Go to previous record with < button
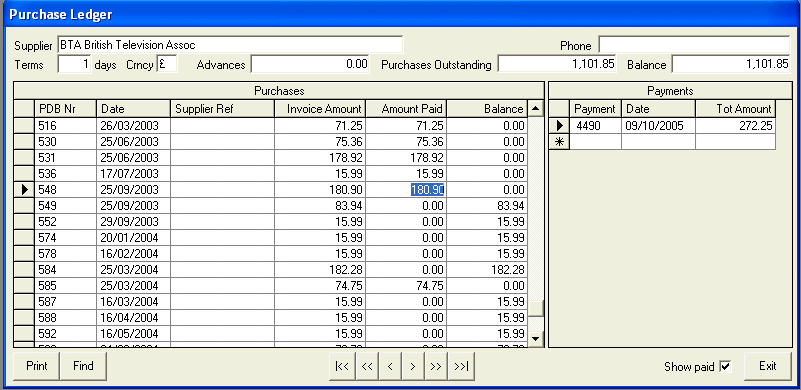The height and width of the screenshot is (390, 801). coord(390,366)
